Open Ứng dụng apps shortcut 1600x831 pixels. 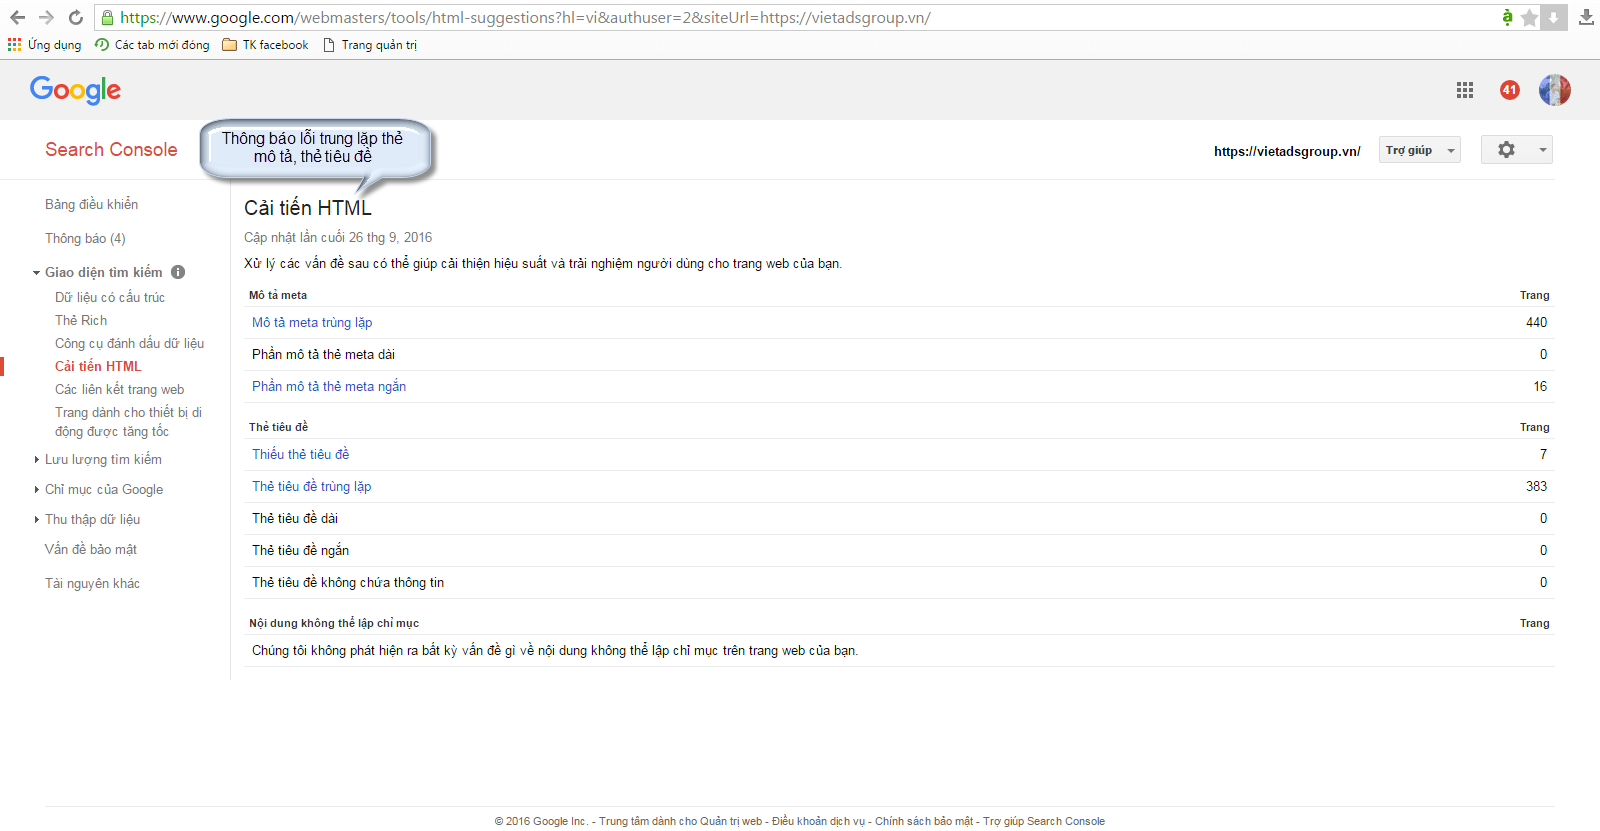pyautogui.click(x=45, y=45)
